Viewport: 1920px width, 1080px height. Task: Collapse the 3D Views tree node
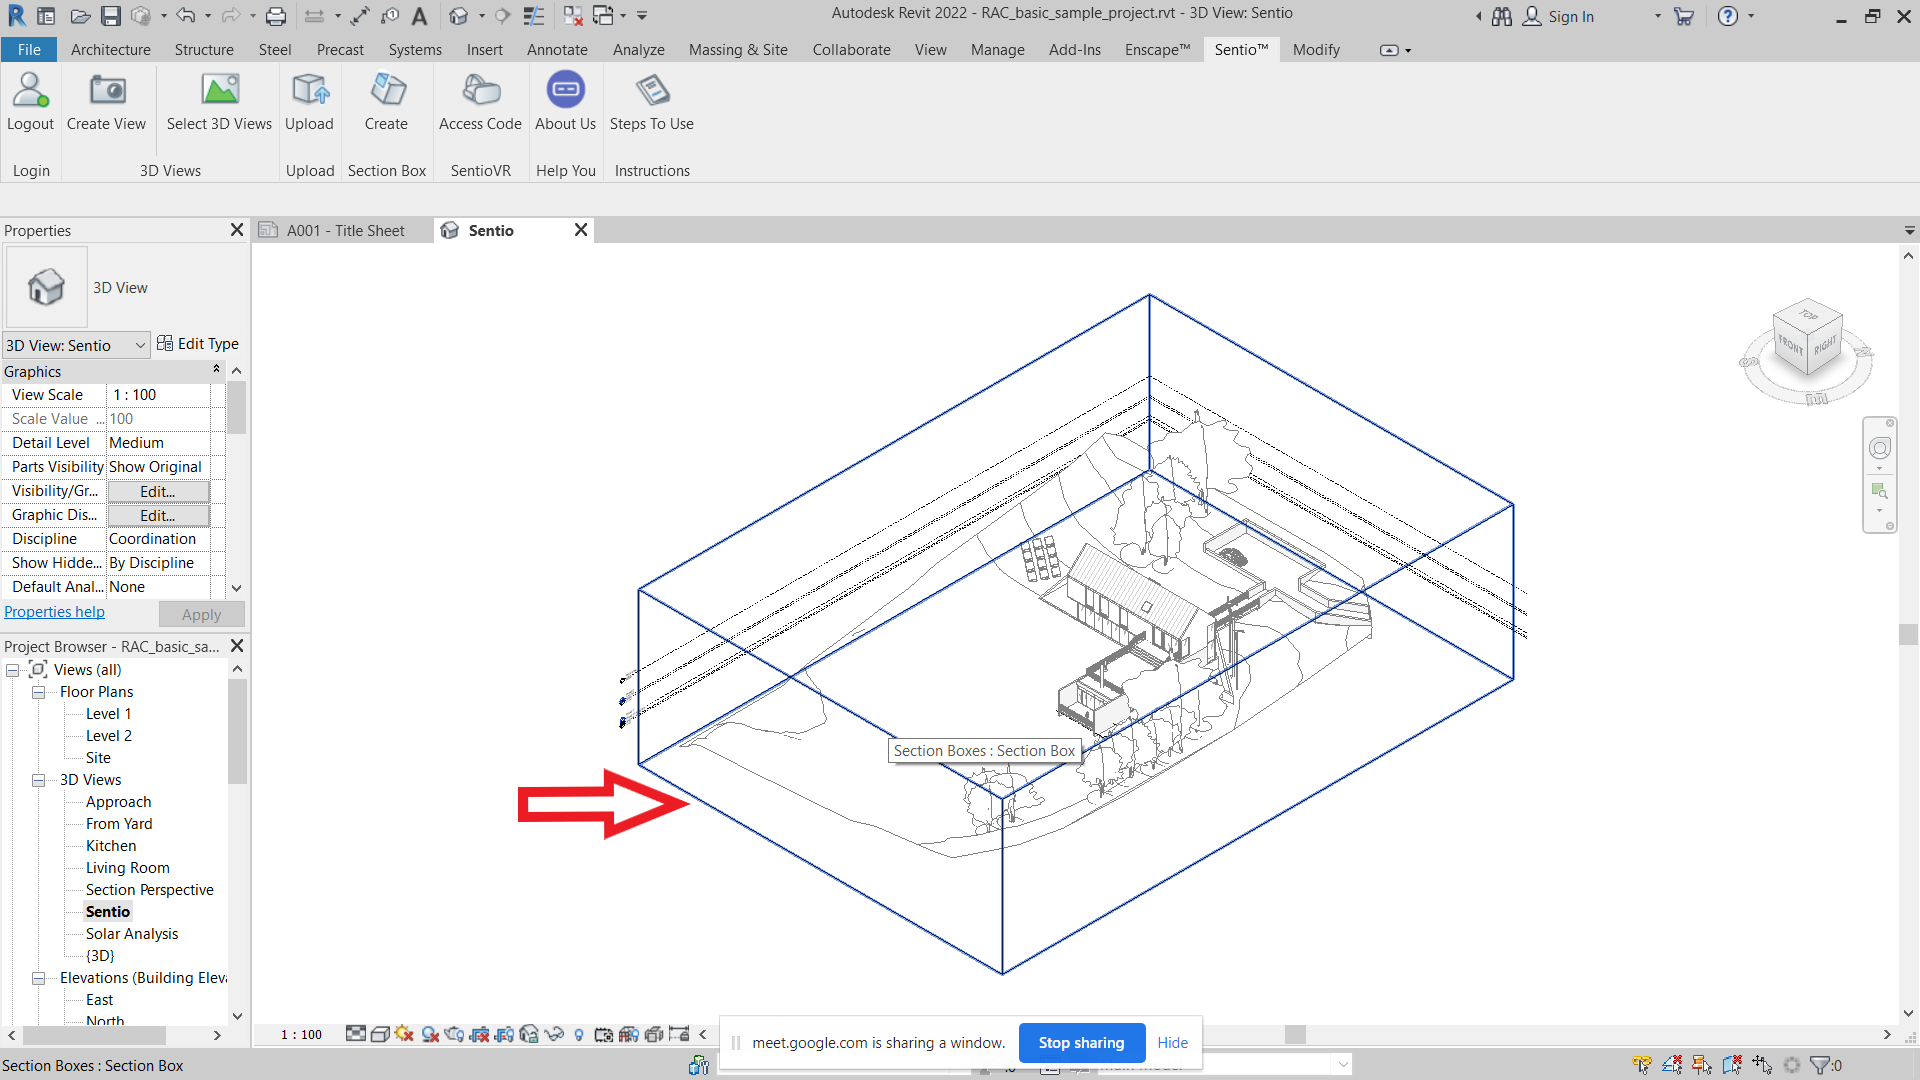[x=38, y=780]
